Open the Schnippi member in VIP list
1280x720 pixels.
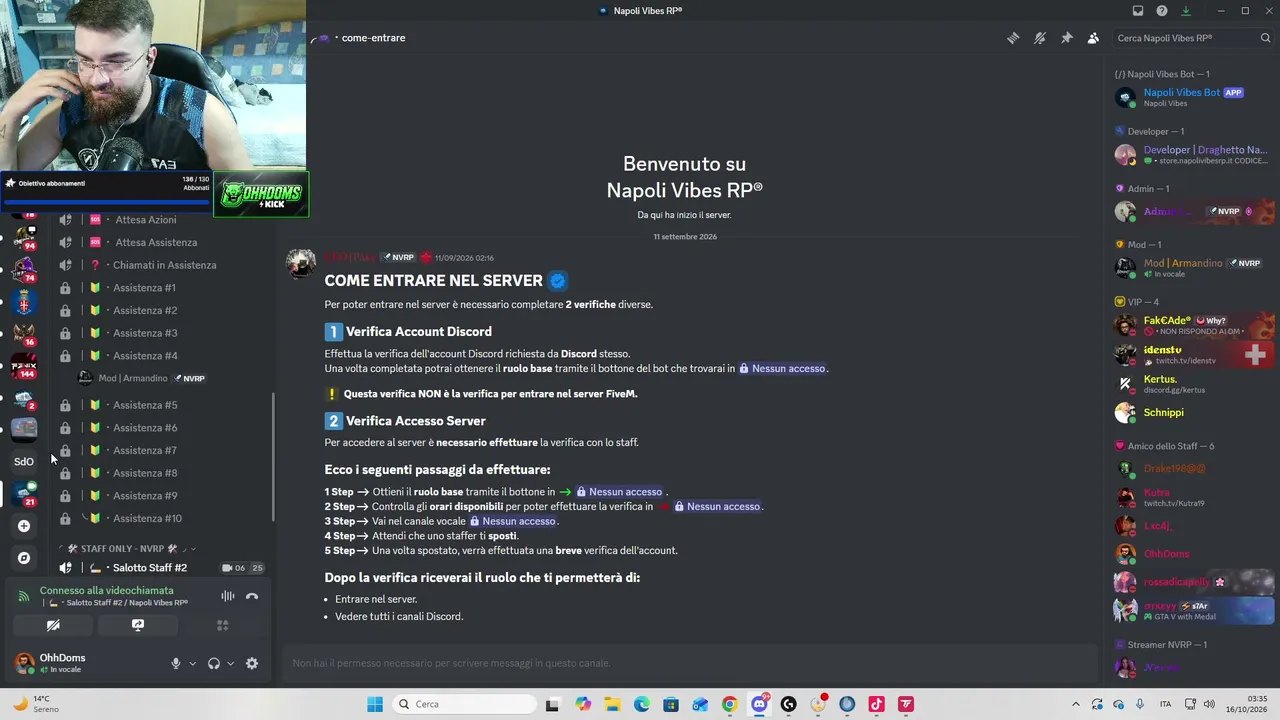[x=1194, y=412]
